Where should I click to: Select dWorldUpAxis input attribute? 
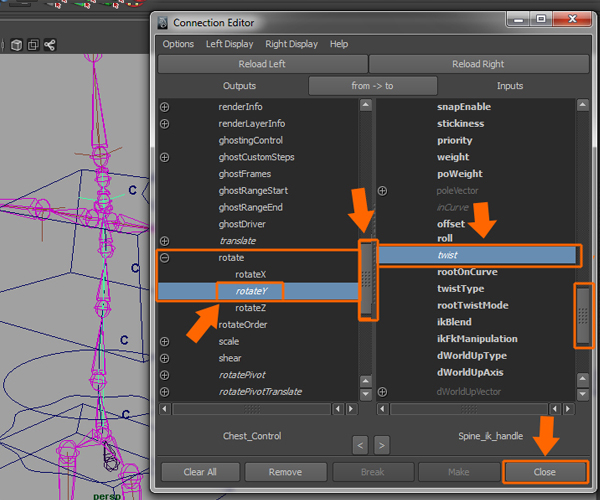[470, 373]
